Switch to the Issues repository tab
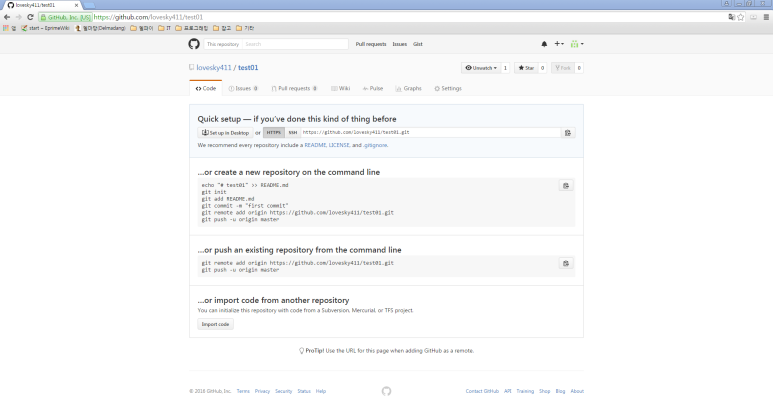The height and width of the screenshot is (419, 773). point(243,88)
